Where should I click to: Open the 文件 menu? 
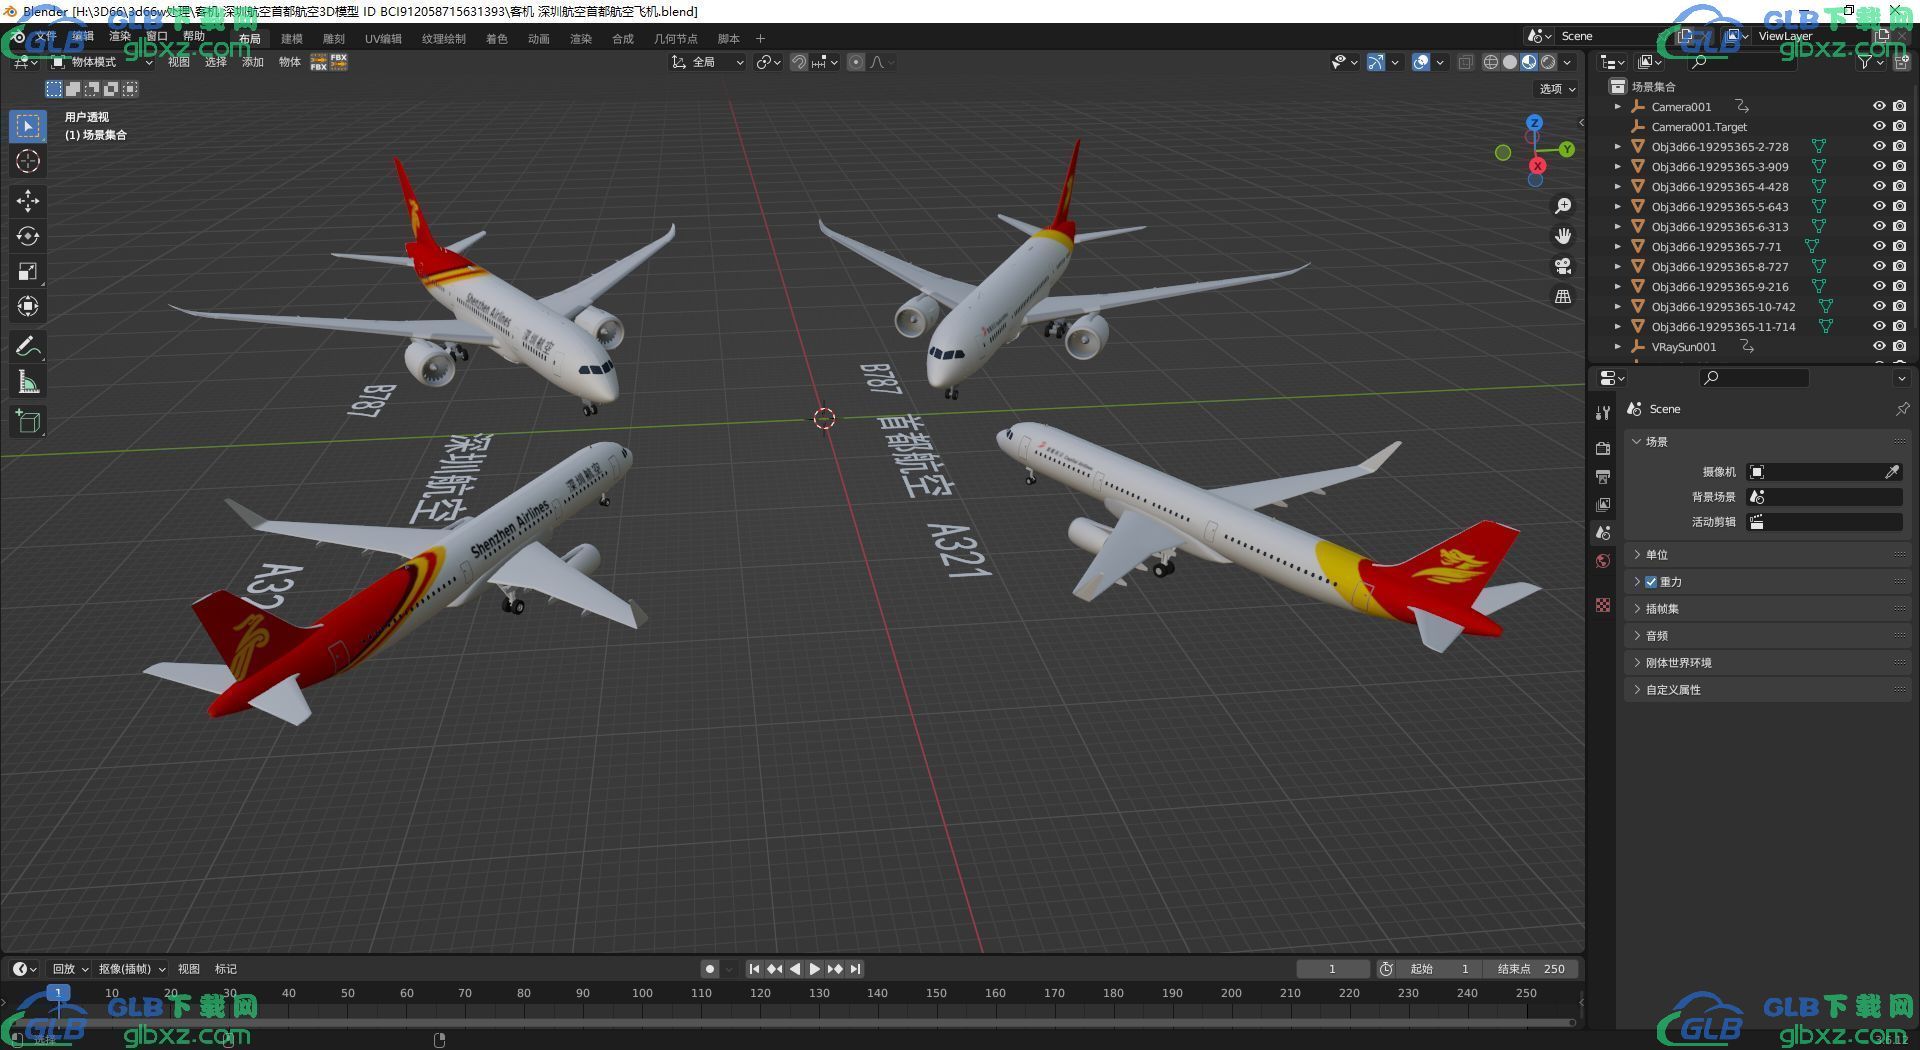coord(46,37)
